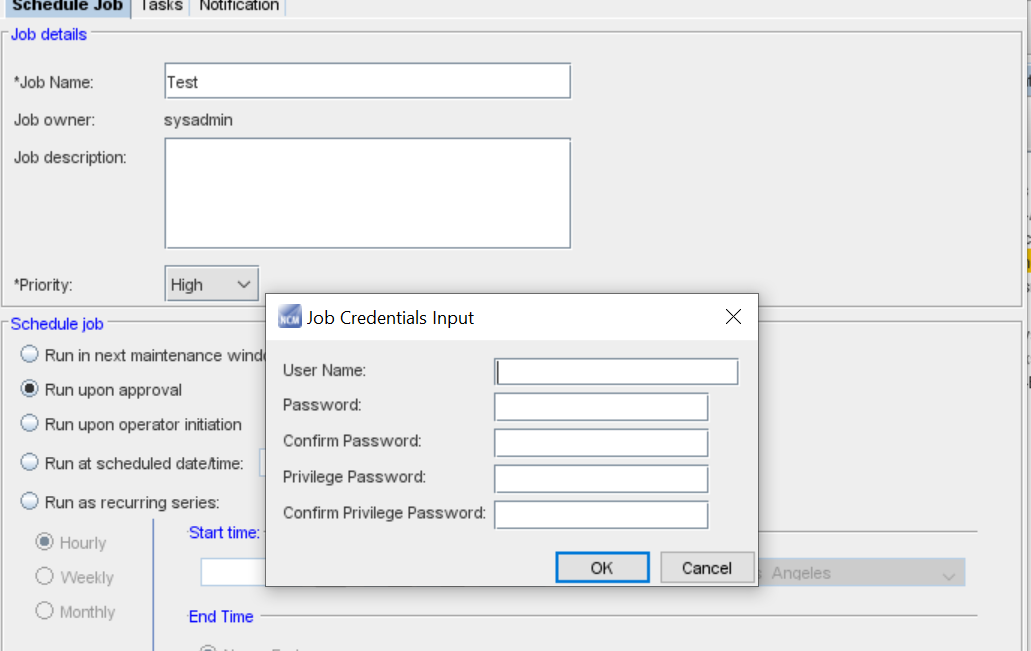This screenshot has width=1031, height=651.
Task: Close the Job Credentials Input dialog
Action: coord(733,317)
